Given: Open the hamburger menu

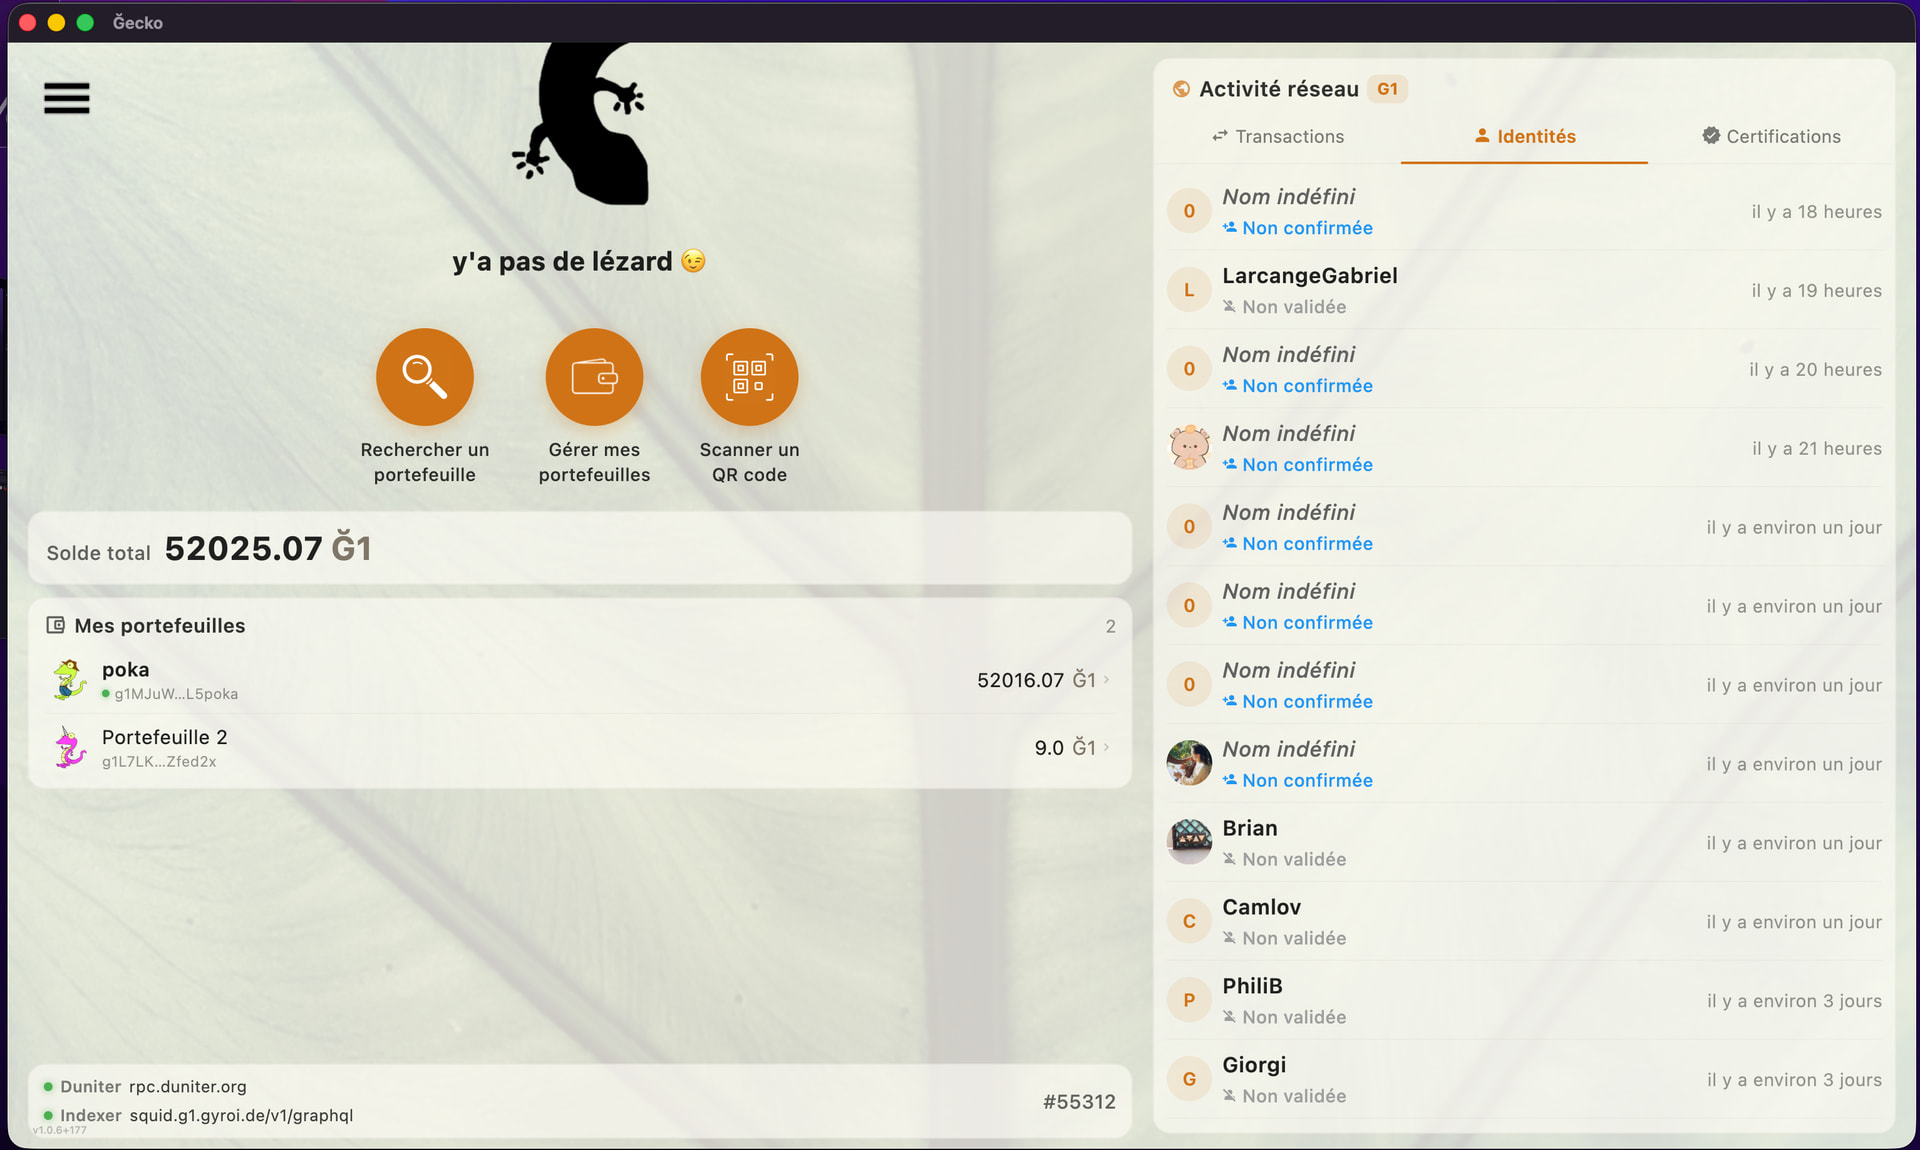Looking at the screenshot, I should pos(67,98).
